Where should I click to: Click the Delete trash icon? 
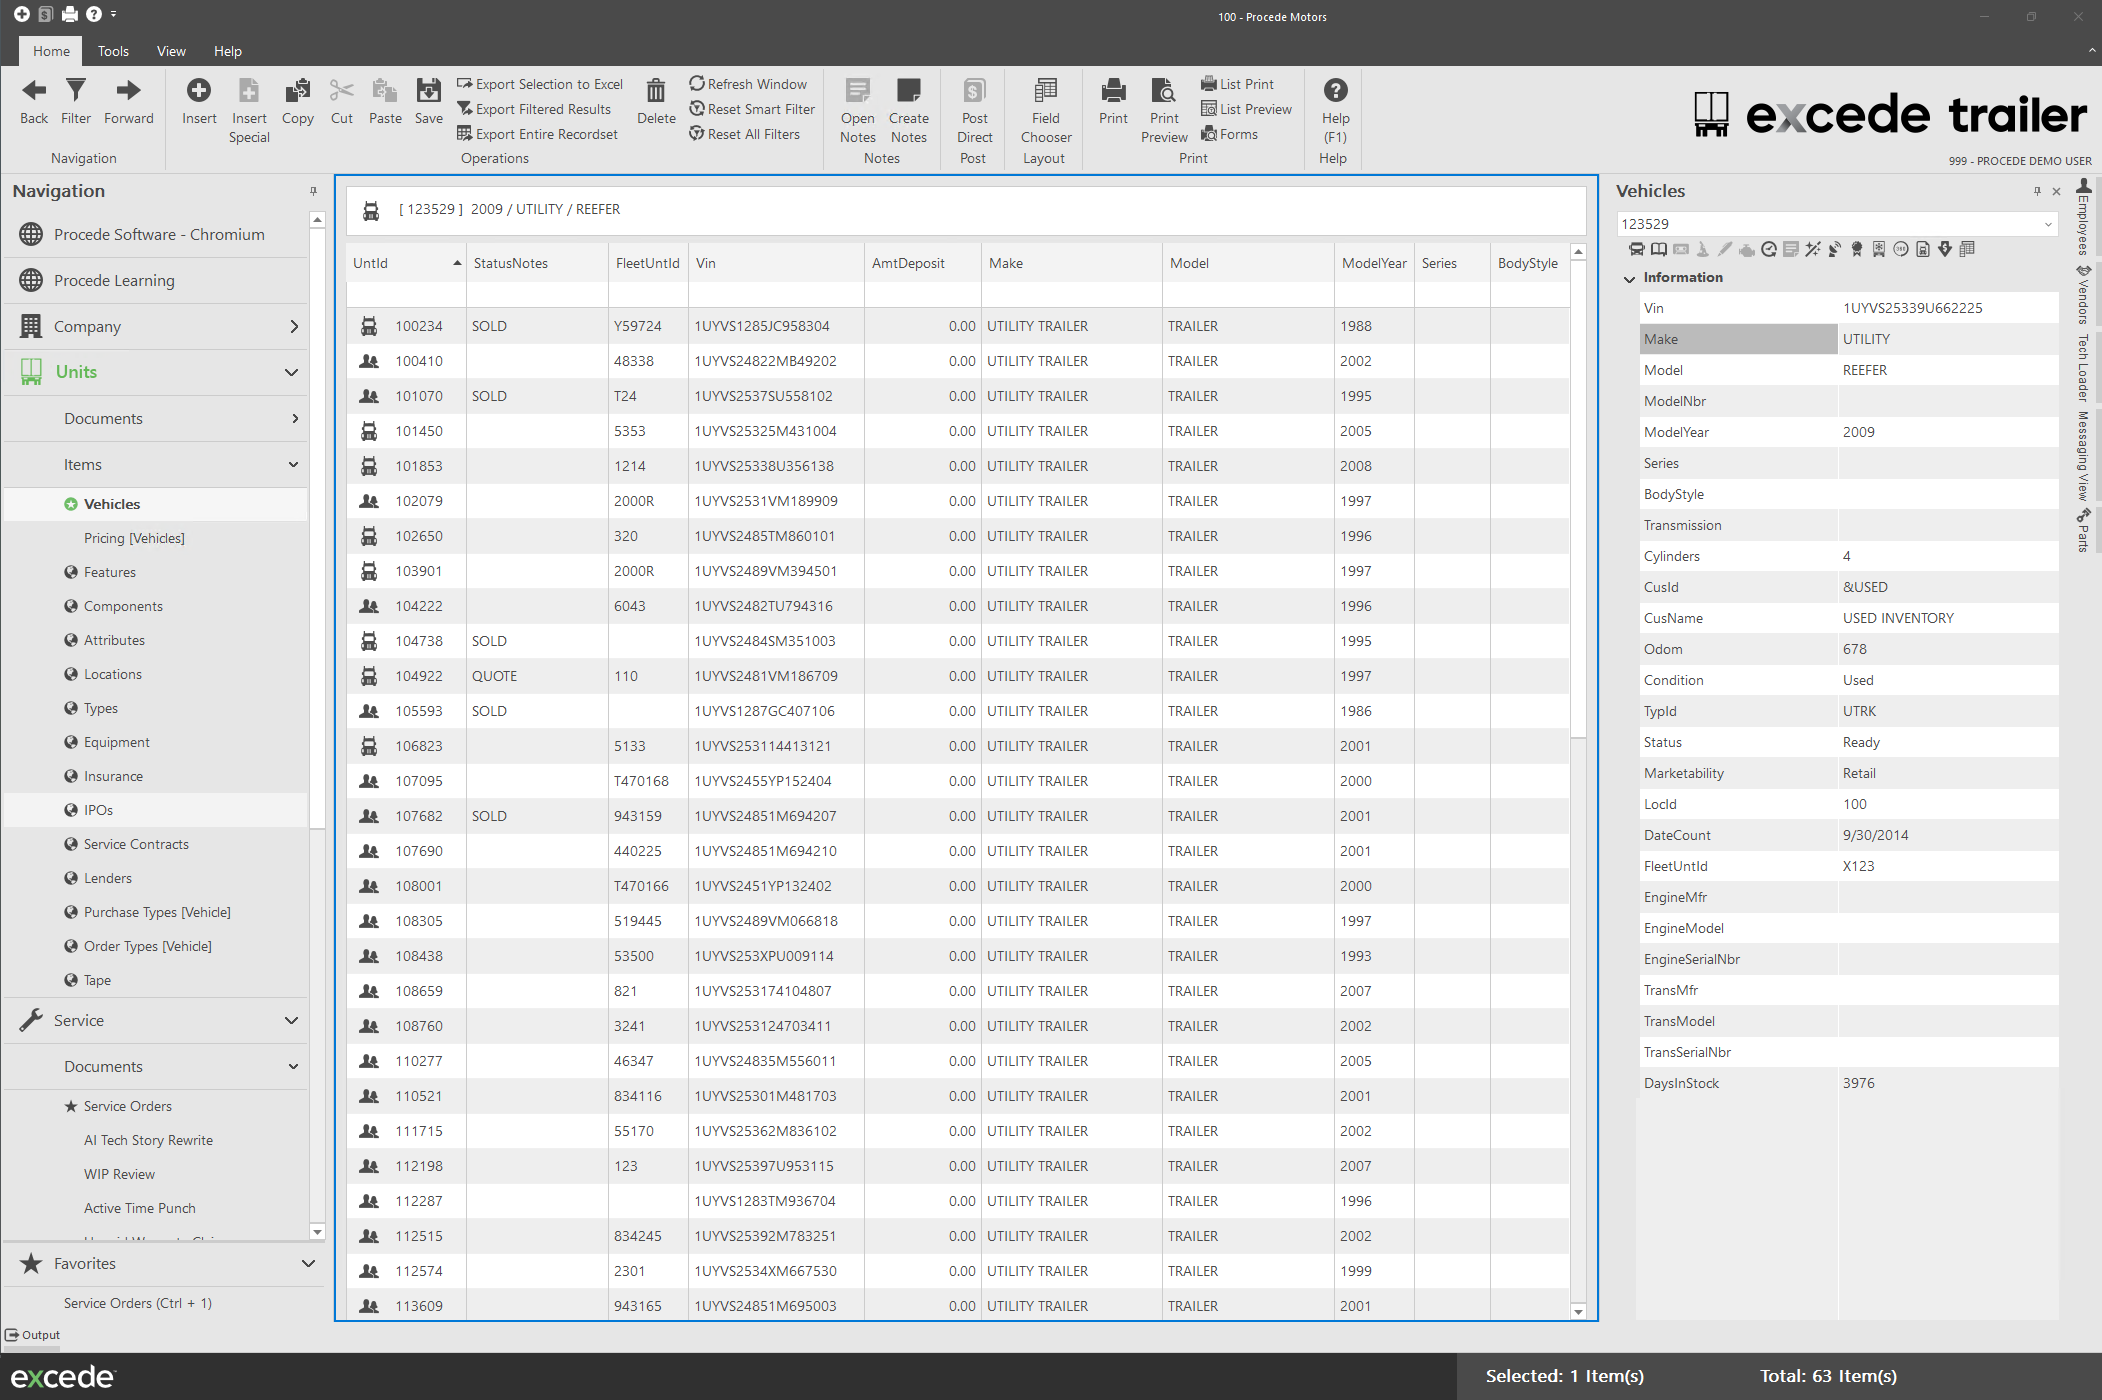(656, 91)
